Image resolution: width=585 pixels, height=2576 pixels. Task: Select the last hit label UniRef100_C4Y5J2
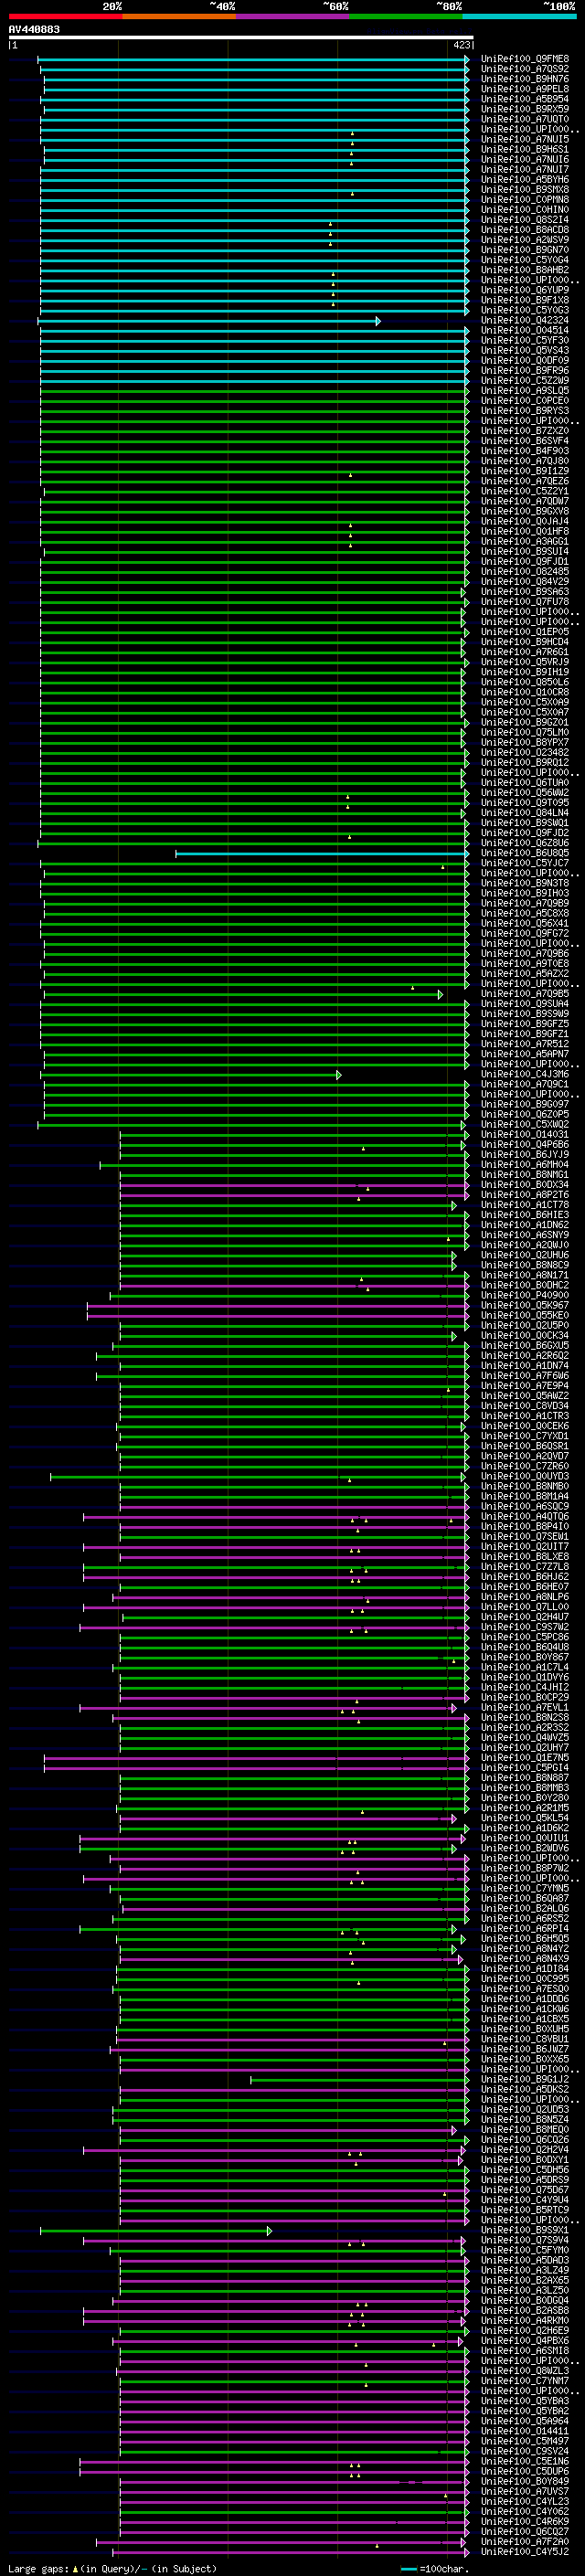coord(525,2551)
